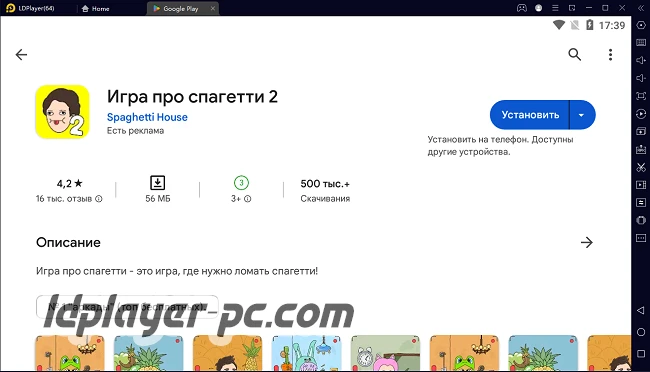
Task: Click the Wi-Fi status icon
Action: 559,25
